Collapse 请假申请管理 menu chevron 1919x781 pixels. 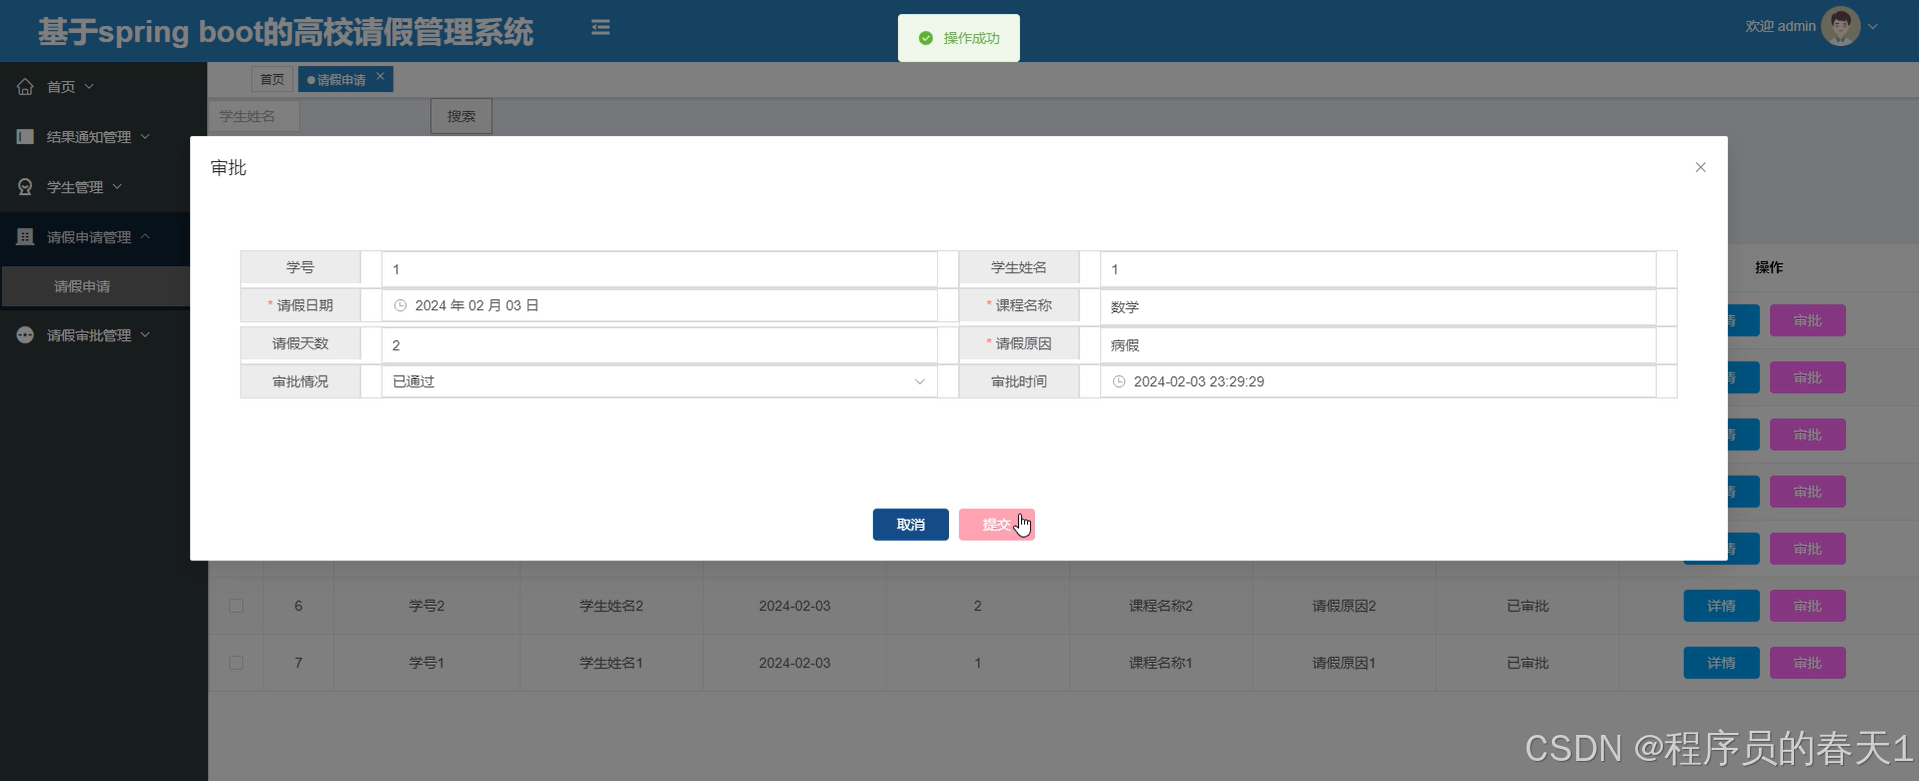point(145,237)
